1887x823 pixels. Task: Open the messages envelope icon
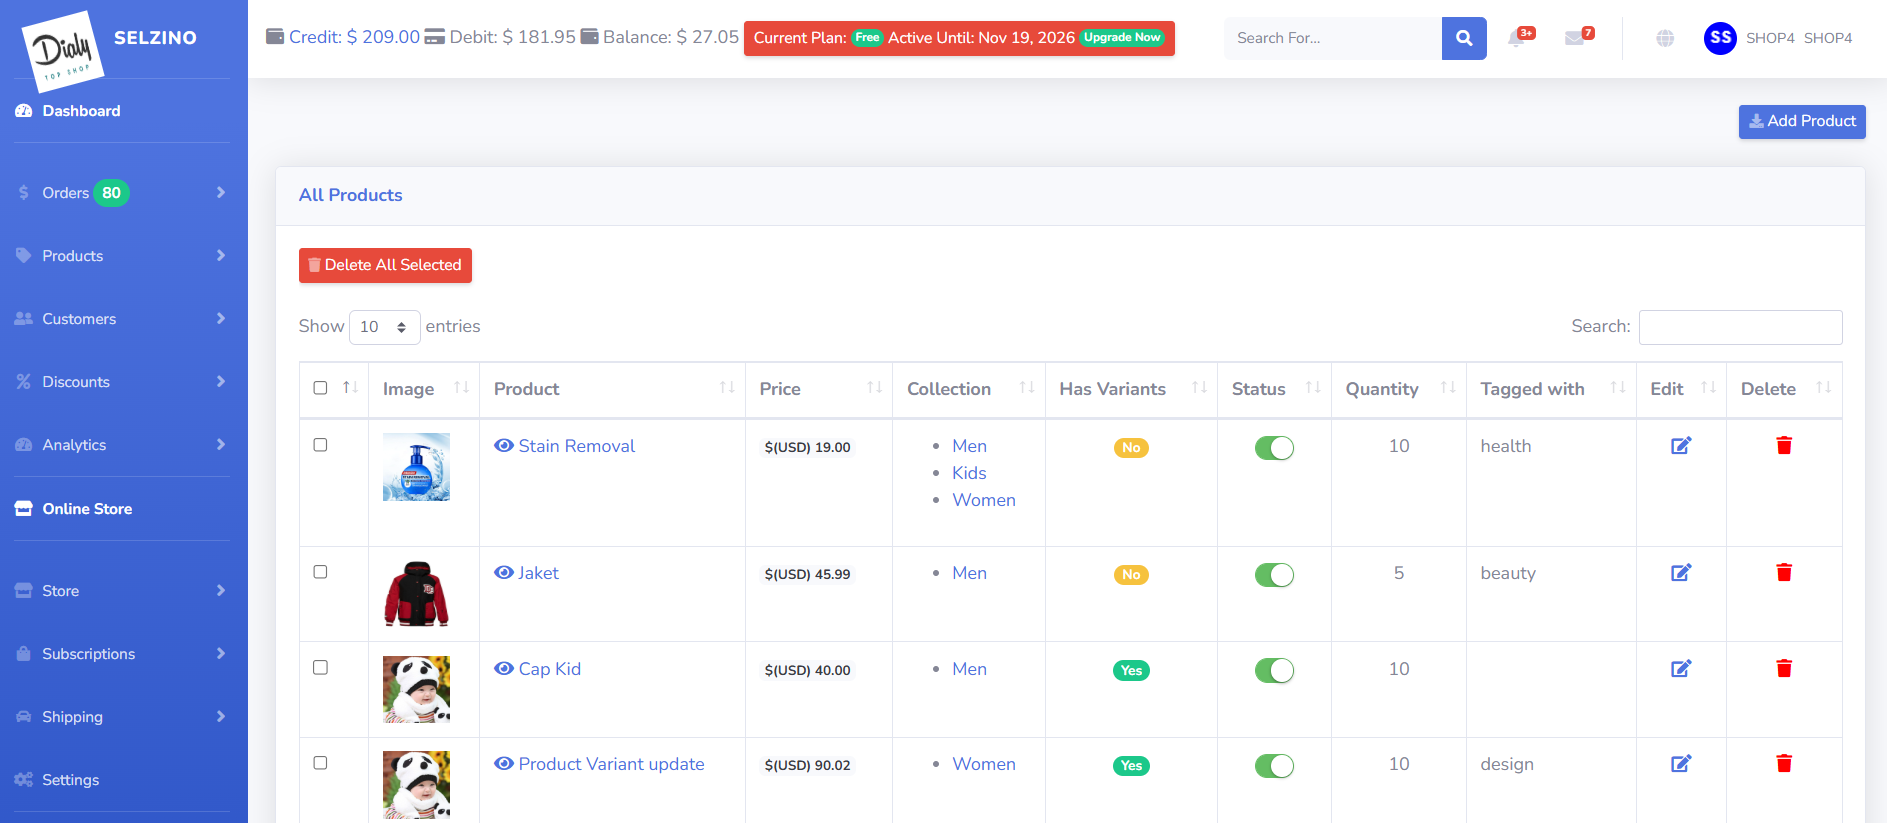[x=1575, y=39]
